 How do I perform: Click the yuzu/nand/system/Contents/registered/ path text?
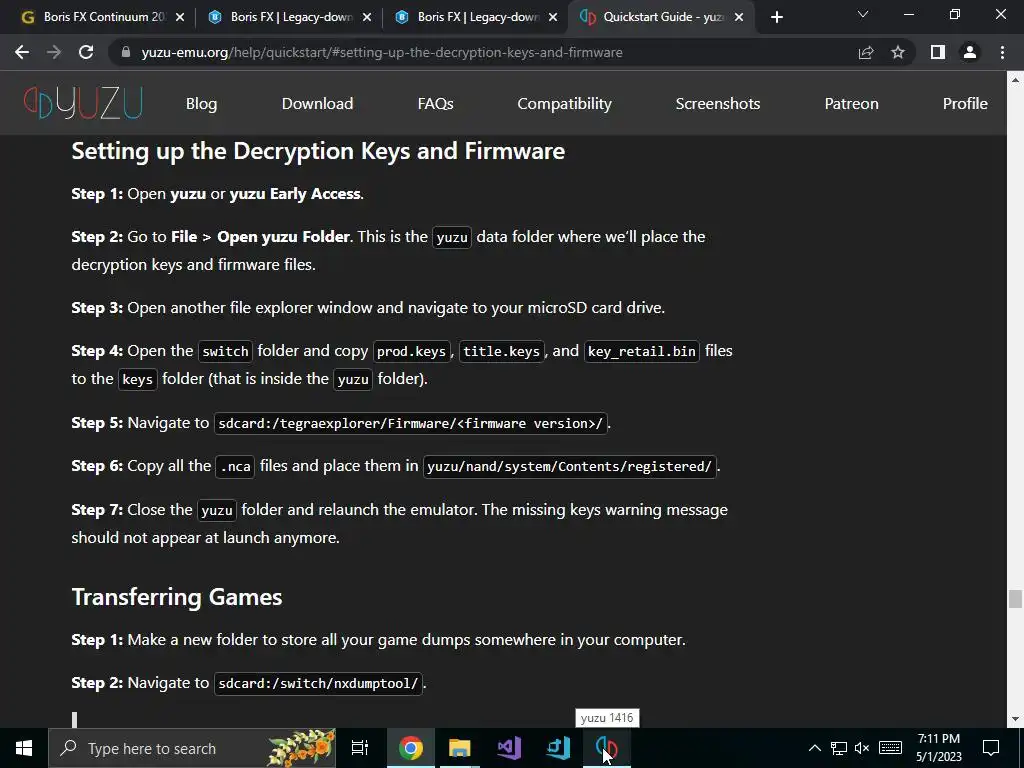[x=569, y=466]
